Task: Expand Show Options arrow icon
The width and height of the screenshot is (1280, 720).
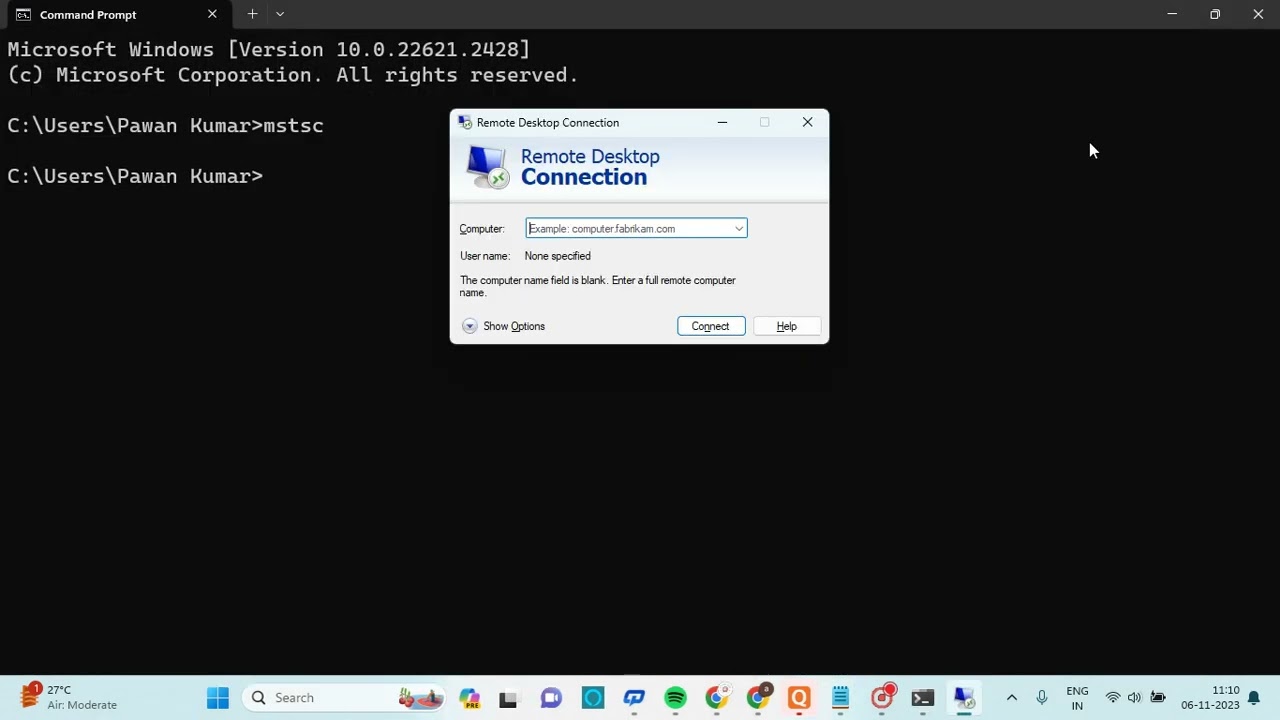Action: tap(469, 326)
